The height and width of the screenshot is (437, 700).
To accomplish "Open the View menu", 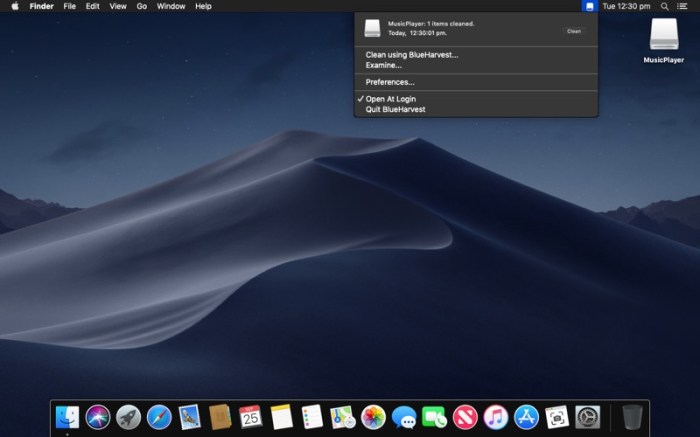I will 118,6.
